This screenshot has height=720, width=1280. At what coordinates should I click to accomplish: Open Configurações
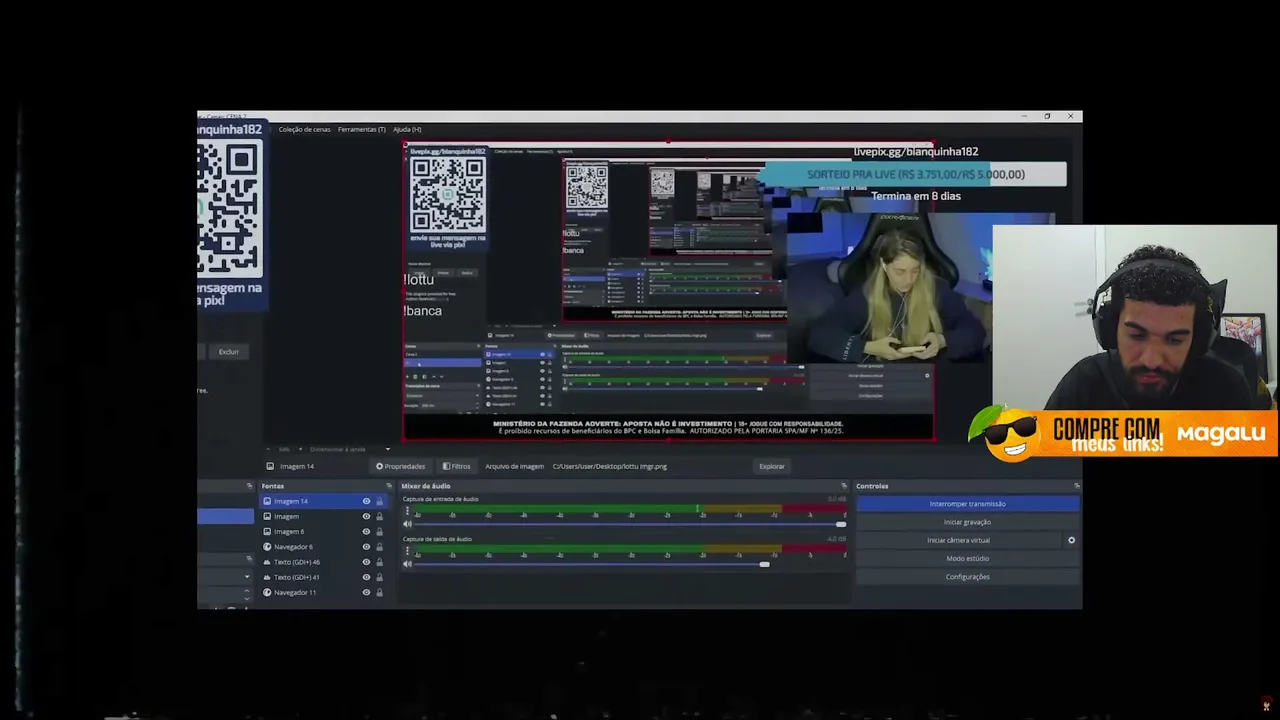tap(967, 577)
